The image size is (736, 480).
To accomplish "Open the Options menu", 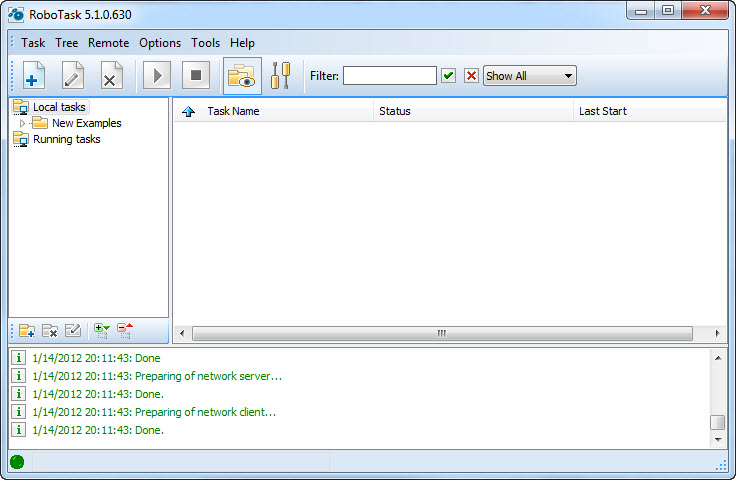I will 160,43.
